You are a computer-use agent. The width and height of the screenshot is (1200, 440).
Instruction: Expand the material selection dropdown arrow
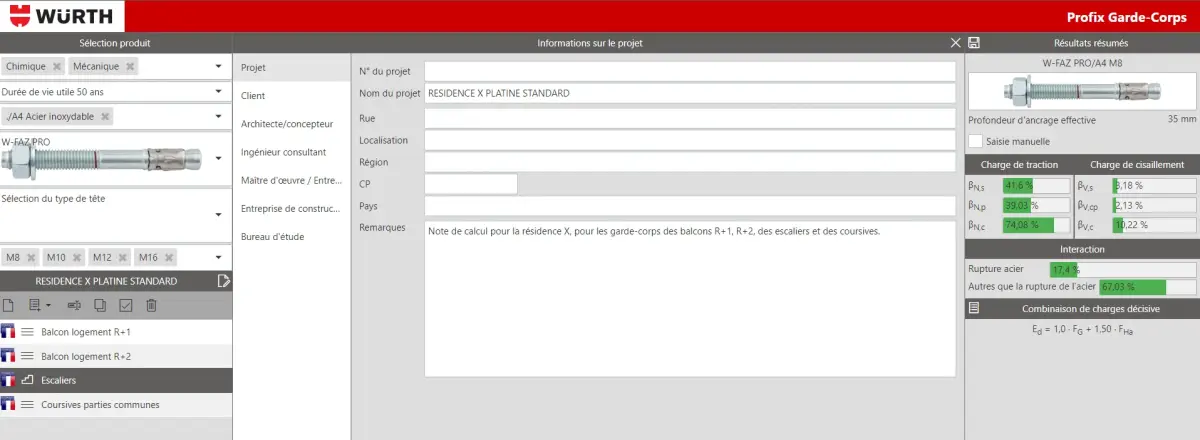(x=218, y=116)
